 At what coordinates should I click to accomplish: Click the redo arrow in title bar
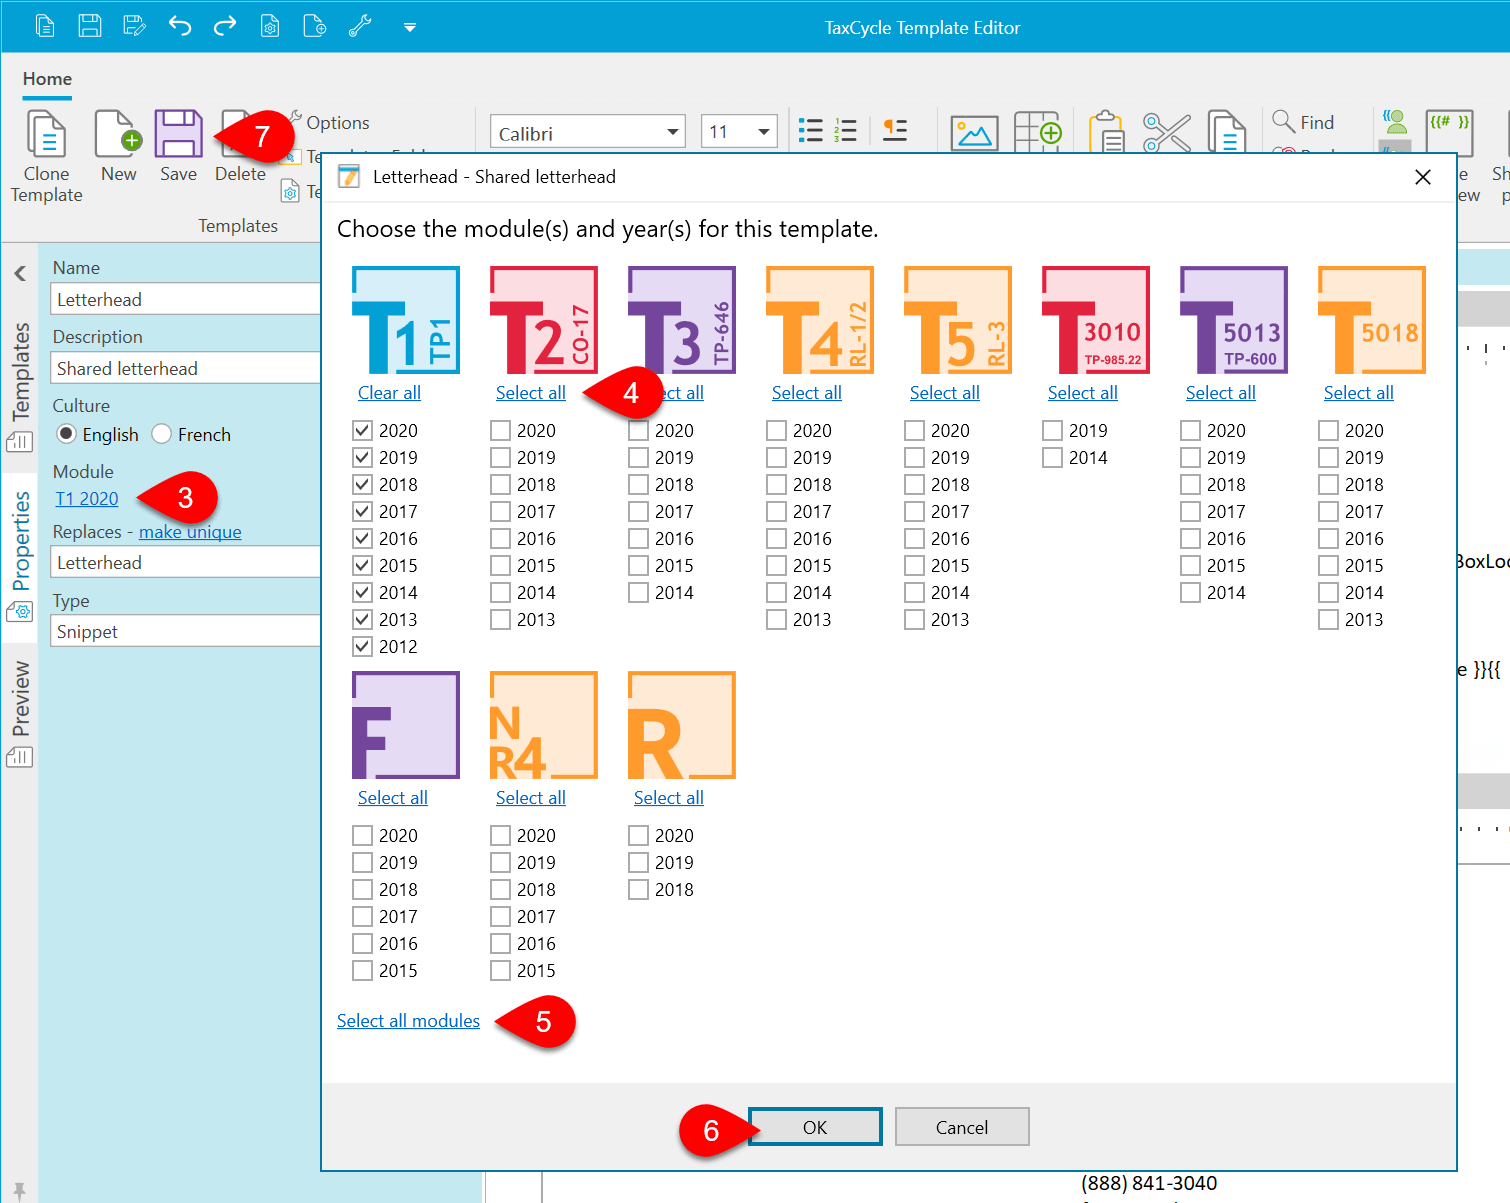click(x=225, y=26)
